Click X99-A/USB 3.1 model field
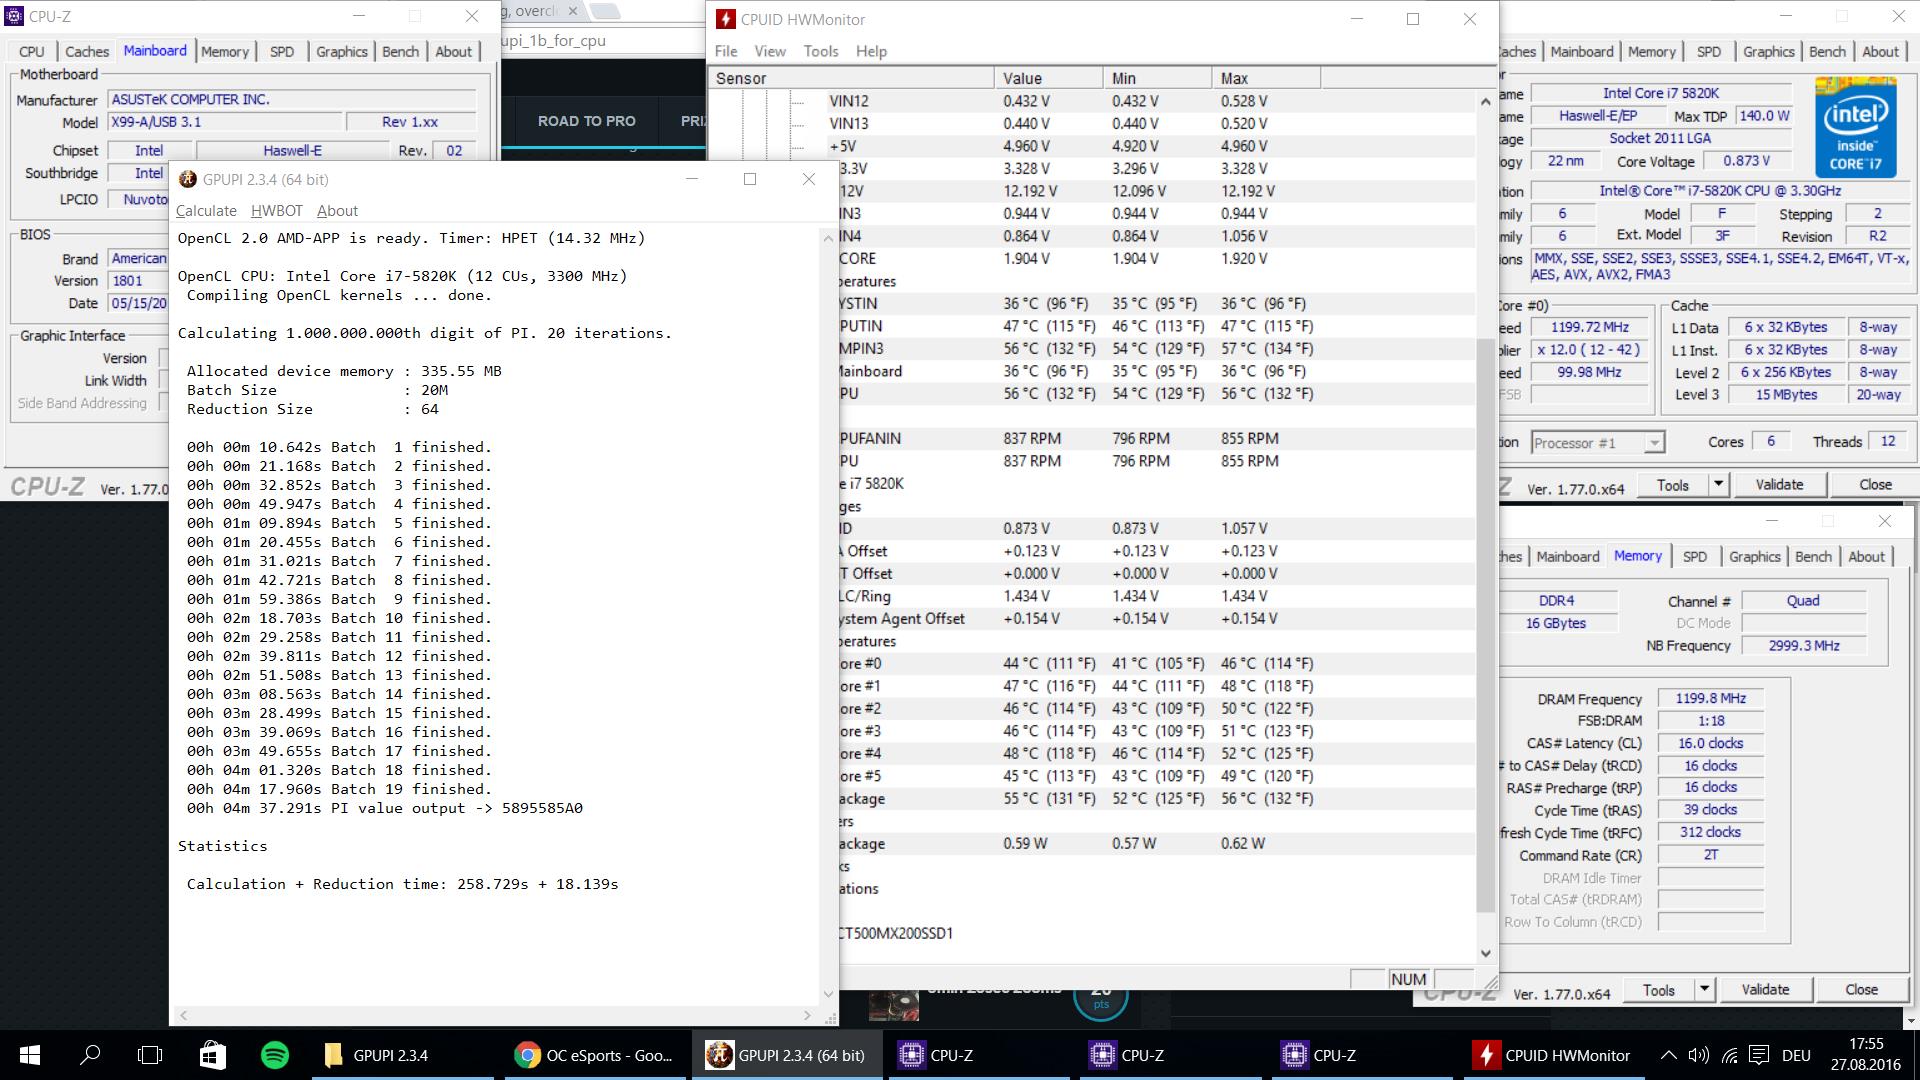Screen dimensions: 1920x1080 (224, 122)
